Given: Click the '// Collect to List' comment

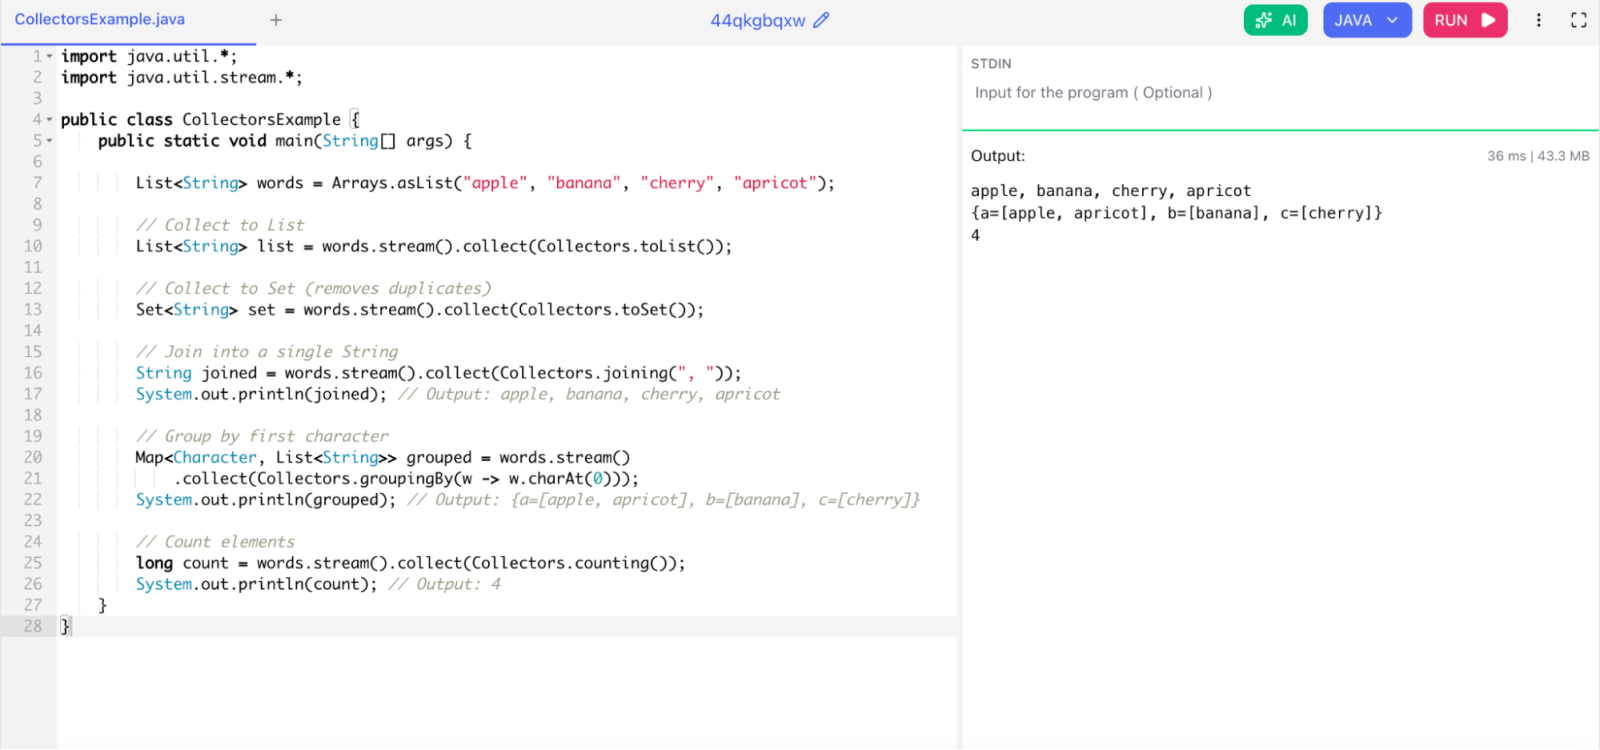Looking at the screenshot, I should click(x=220, y=225).
